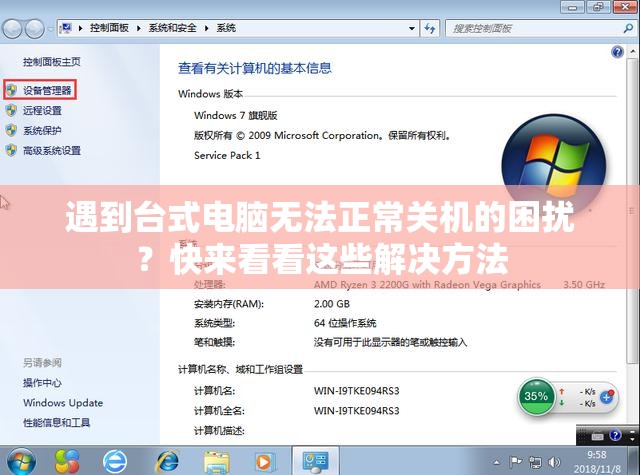The image size is (640, 475).
Task: Open 操作中心 link
Action: 42,382
